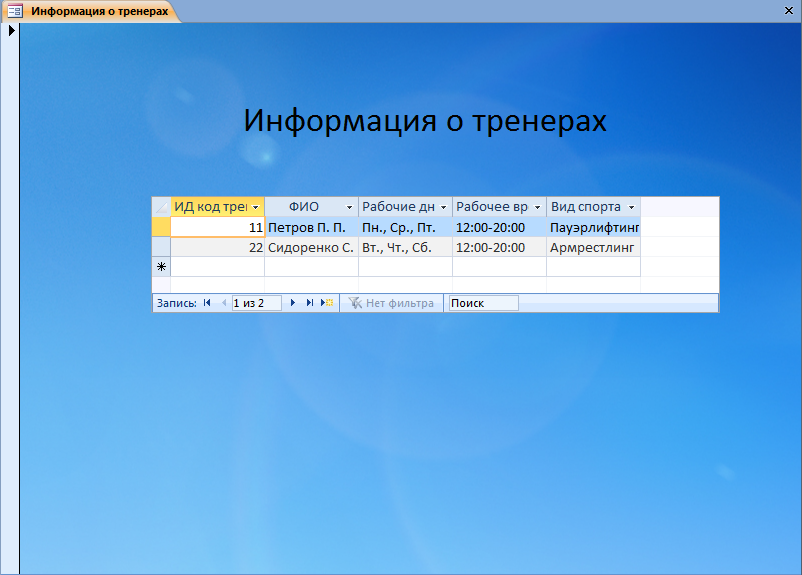Click the cell 'Вт., Чт., Сб.'
The height and width of the screenshot is (575, 802).
coord(406,248)
